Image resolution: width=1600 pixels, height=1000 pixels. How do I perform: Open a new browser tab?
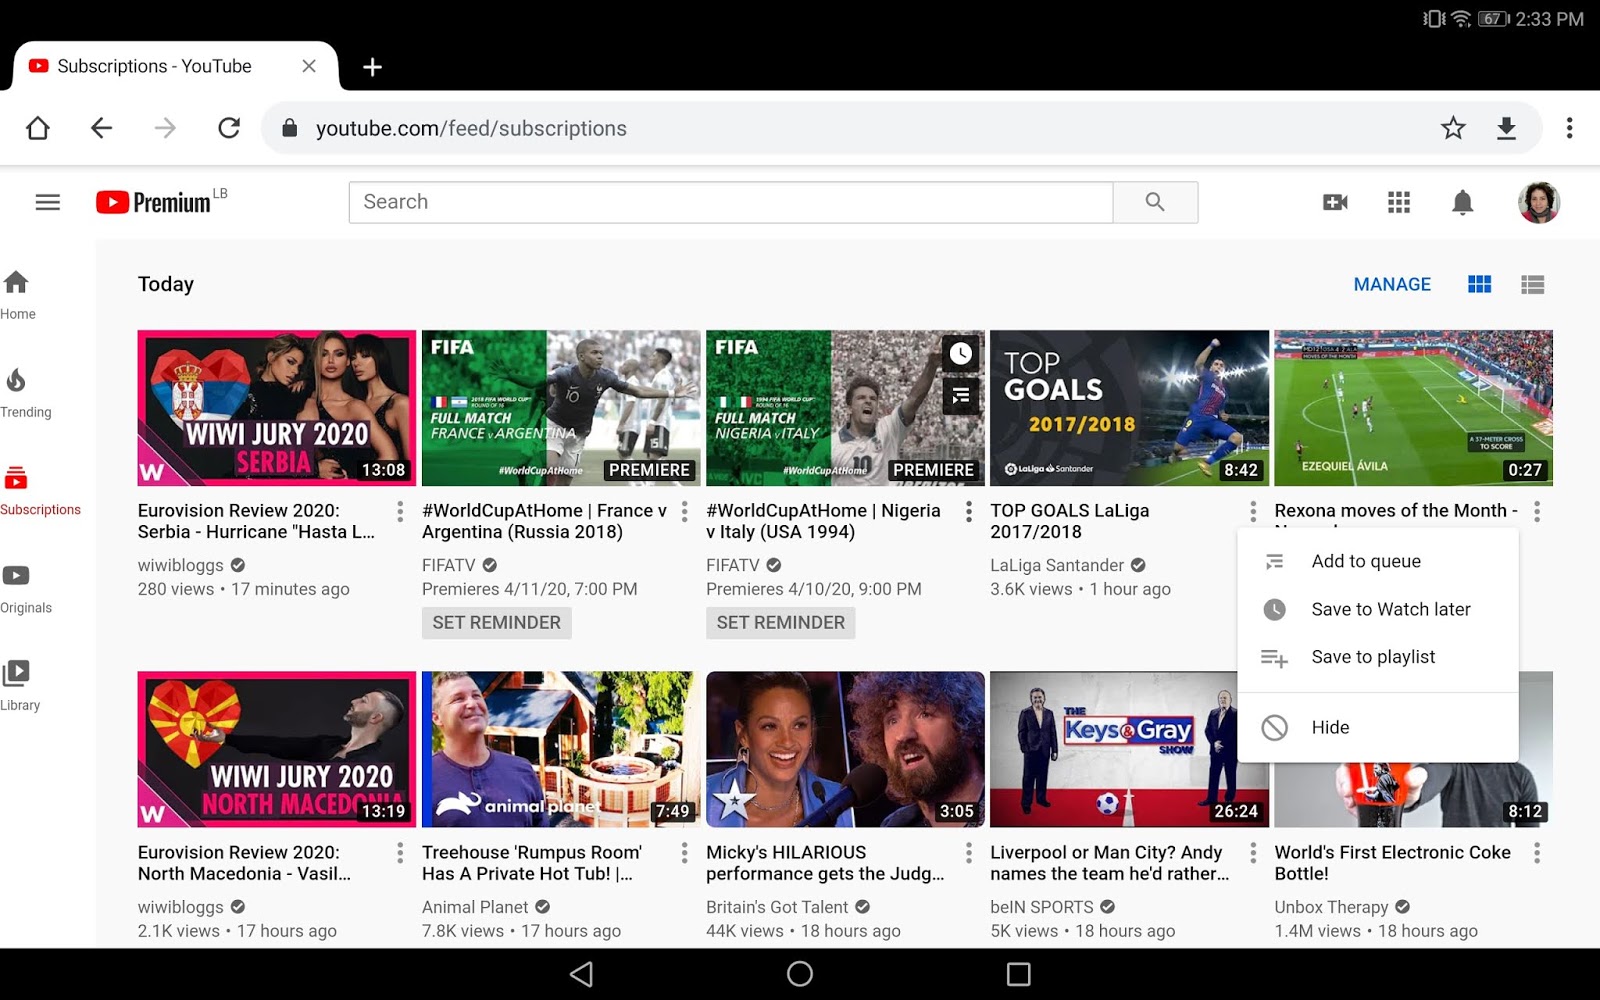point(372,67)
